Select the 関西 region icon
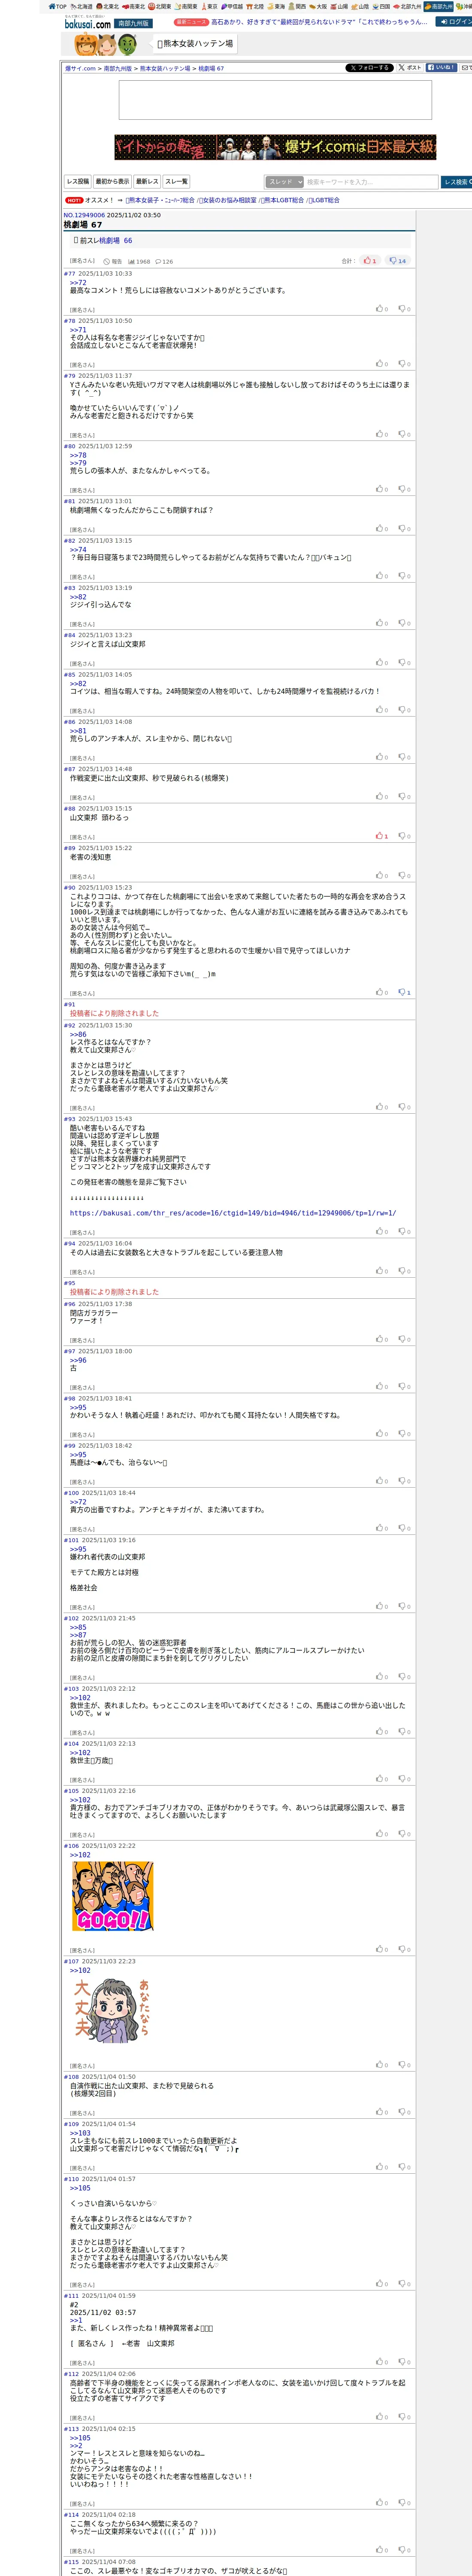Viewport: 472px width, 2576px height. (x=297, y=6)
